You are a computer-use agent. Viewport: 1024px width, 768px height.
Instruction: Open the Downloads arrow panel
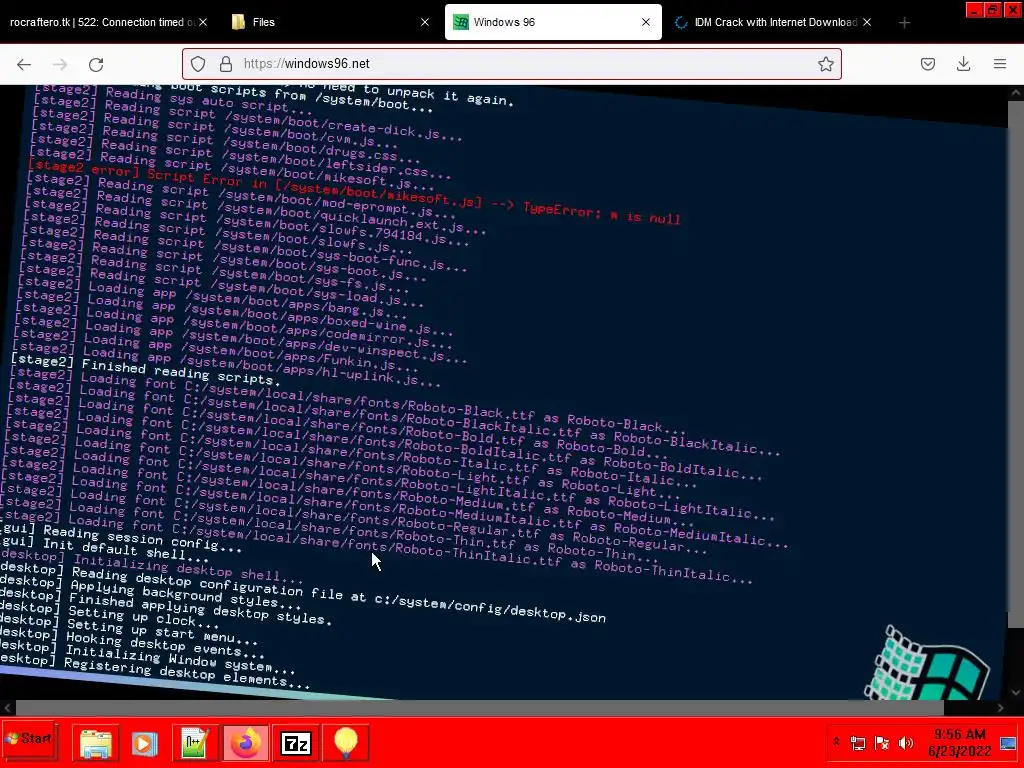pos(963,64)
